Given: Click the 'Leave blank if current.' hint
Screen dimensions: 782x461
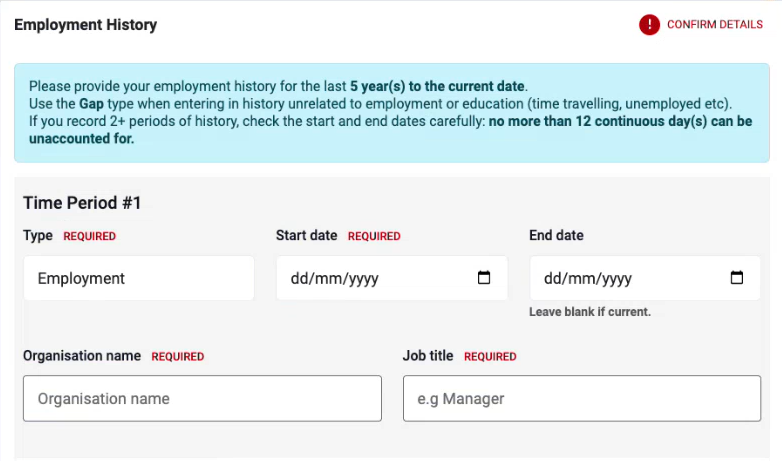Looking at the screenshot, I should (590, 312).
